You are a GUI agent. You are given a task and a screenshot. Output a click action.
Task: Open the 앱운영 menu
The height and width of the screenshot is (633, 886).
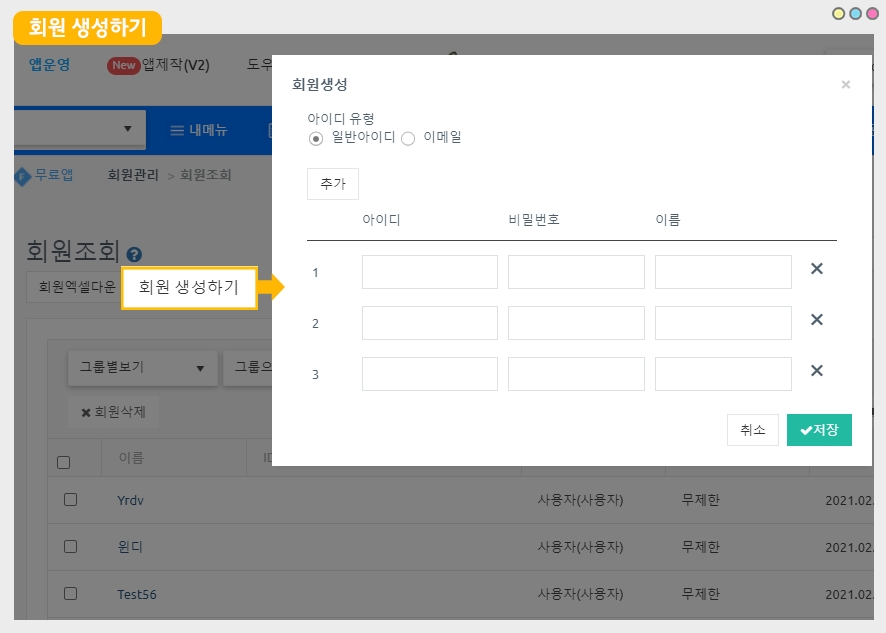click(x=49, y=65)
